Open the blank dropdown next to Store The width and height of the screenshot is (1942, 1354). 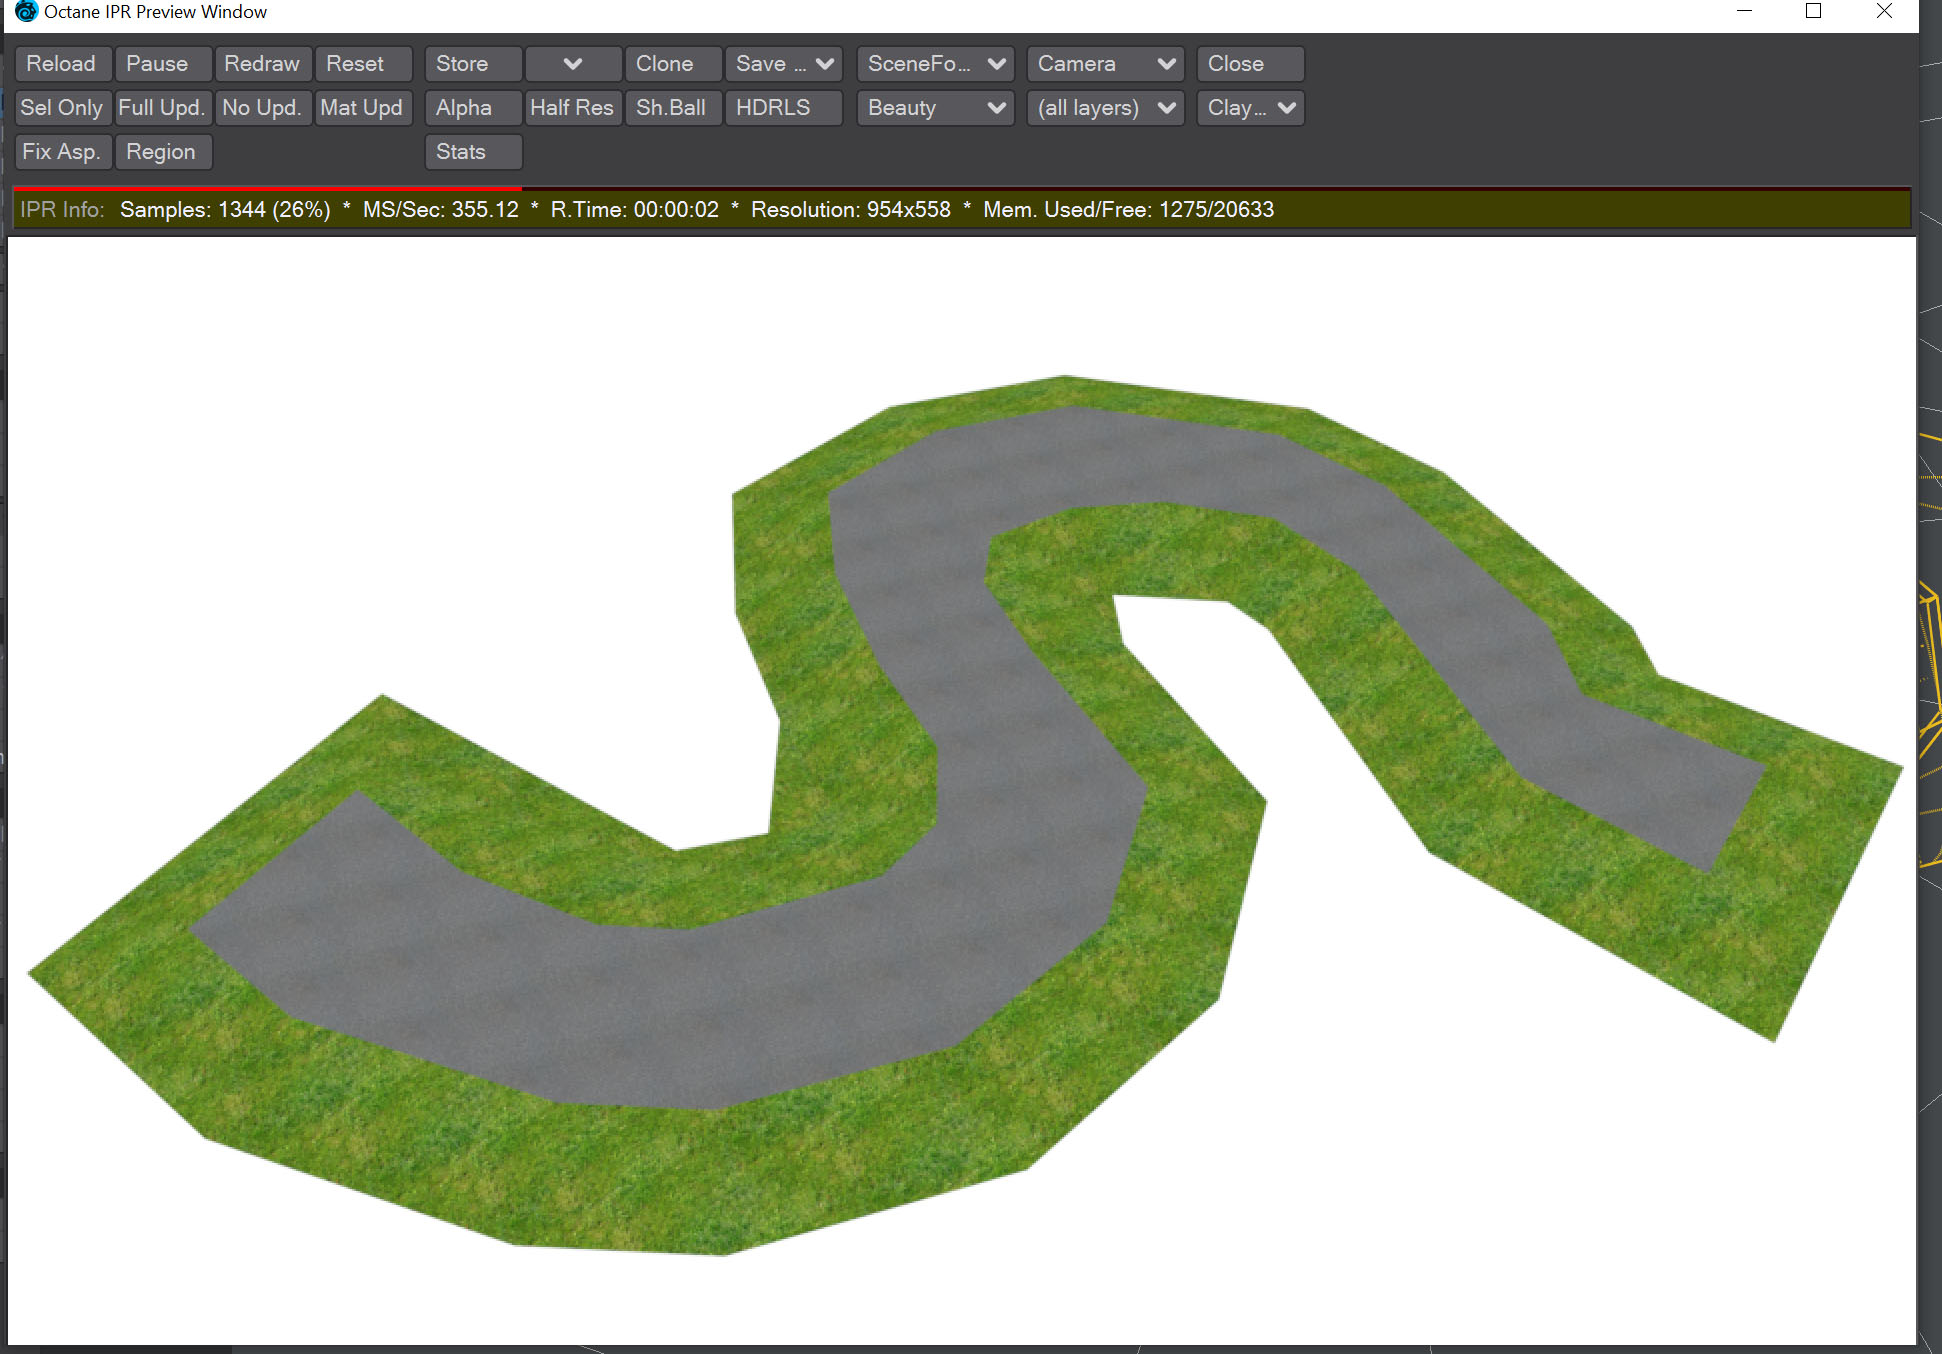point(572,64)
